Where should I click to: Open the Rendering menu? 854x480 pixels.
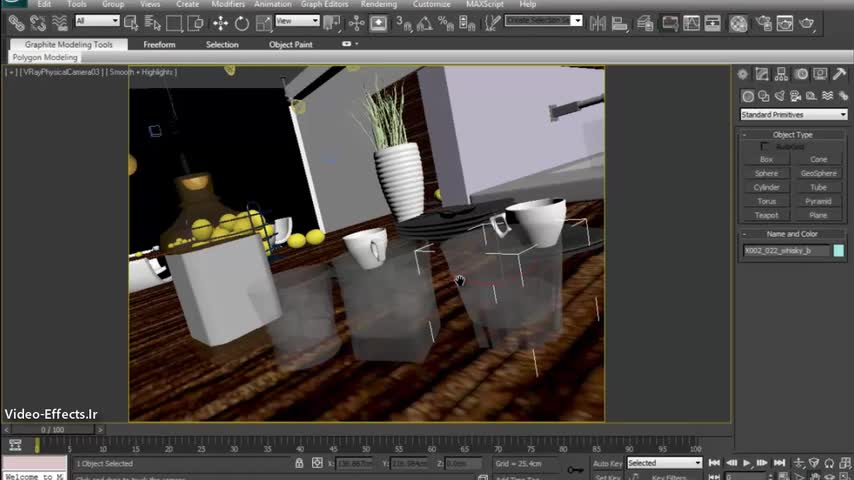[379, 4]
